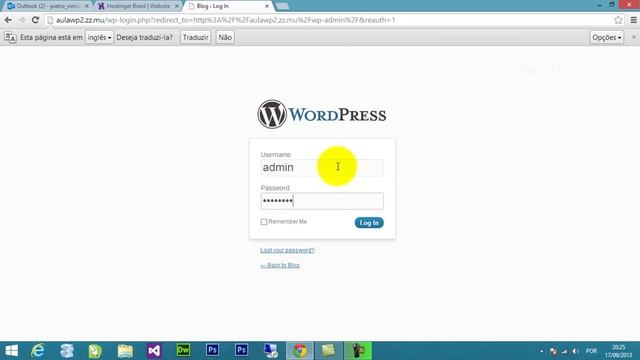Open a new browser tab

point(282,6)
